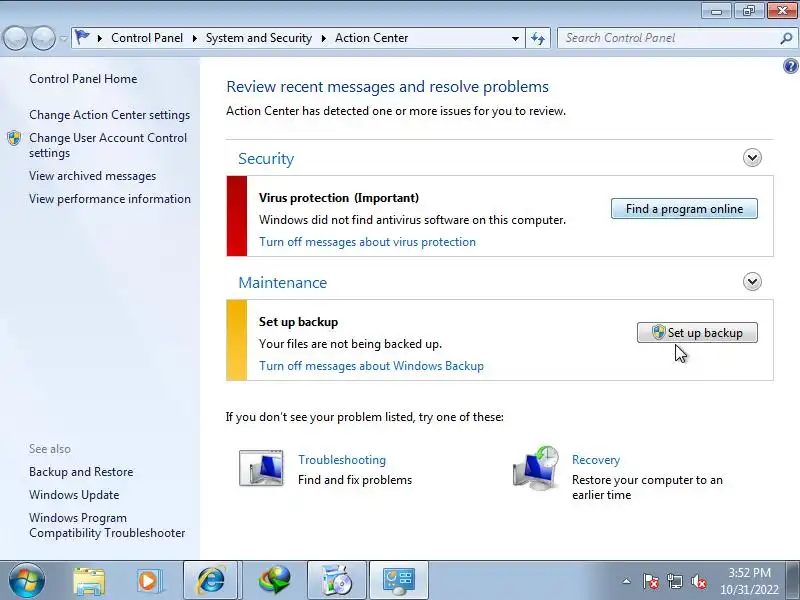800x600 pixels.
Task: Launch Windows Media Player from taskbar
Action: pyautogui.click(x=150, y=581)
